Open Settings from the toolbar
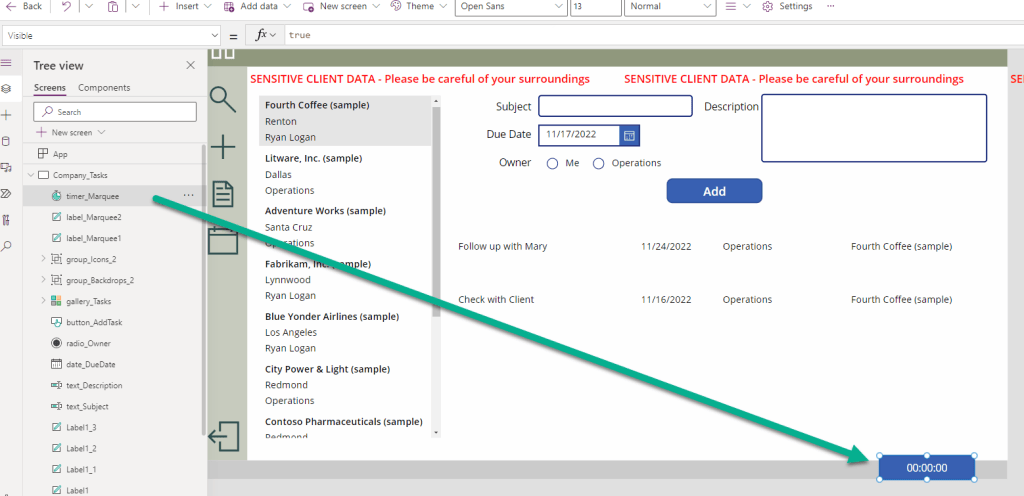 (x=788, y=6)
